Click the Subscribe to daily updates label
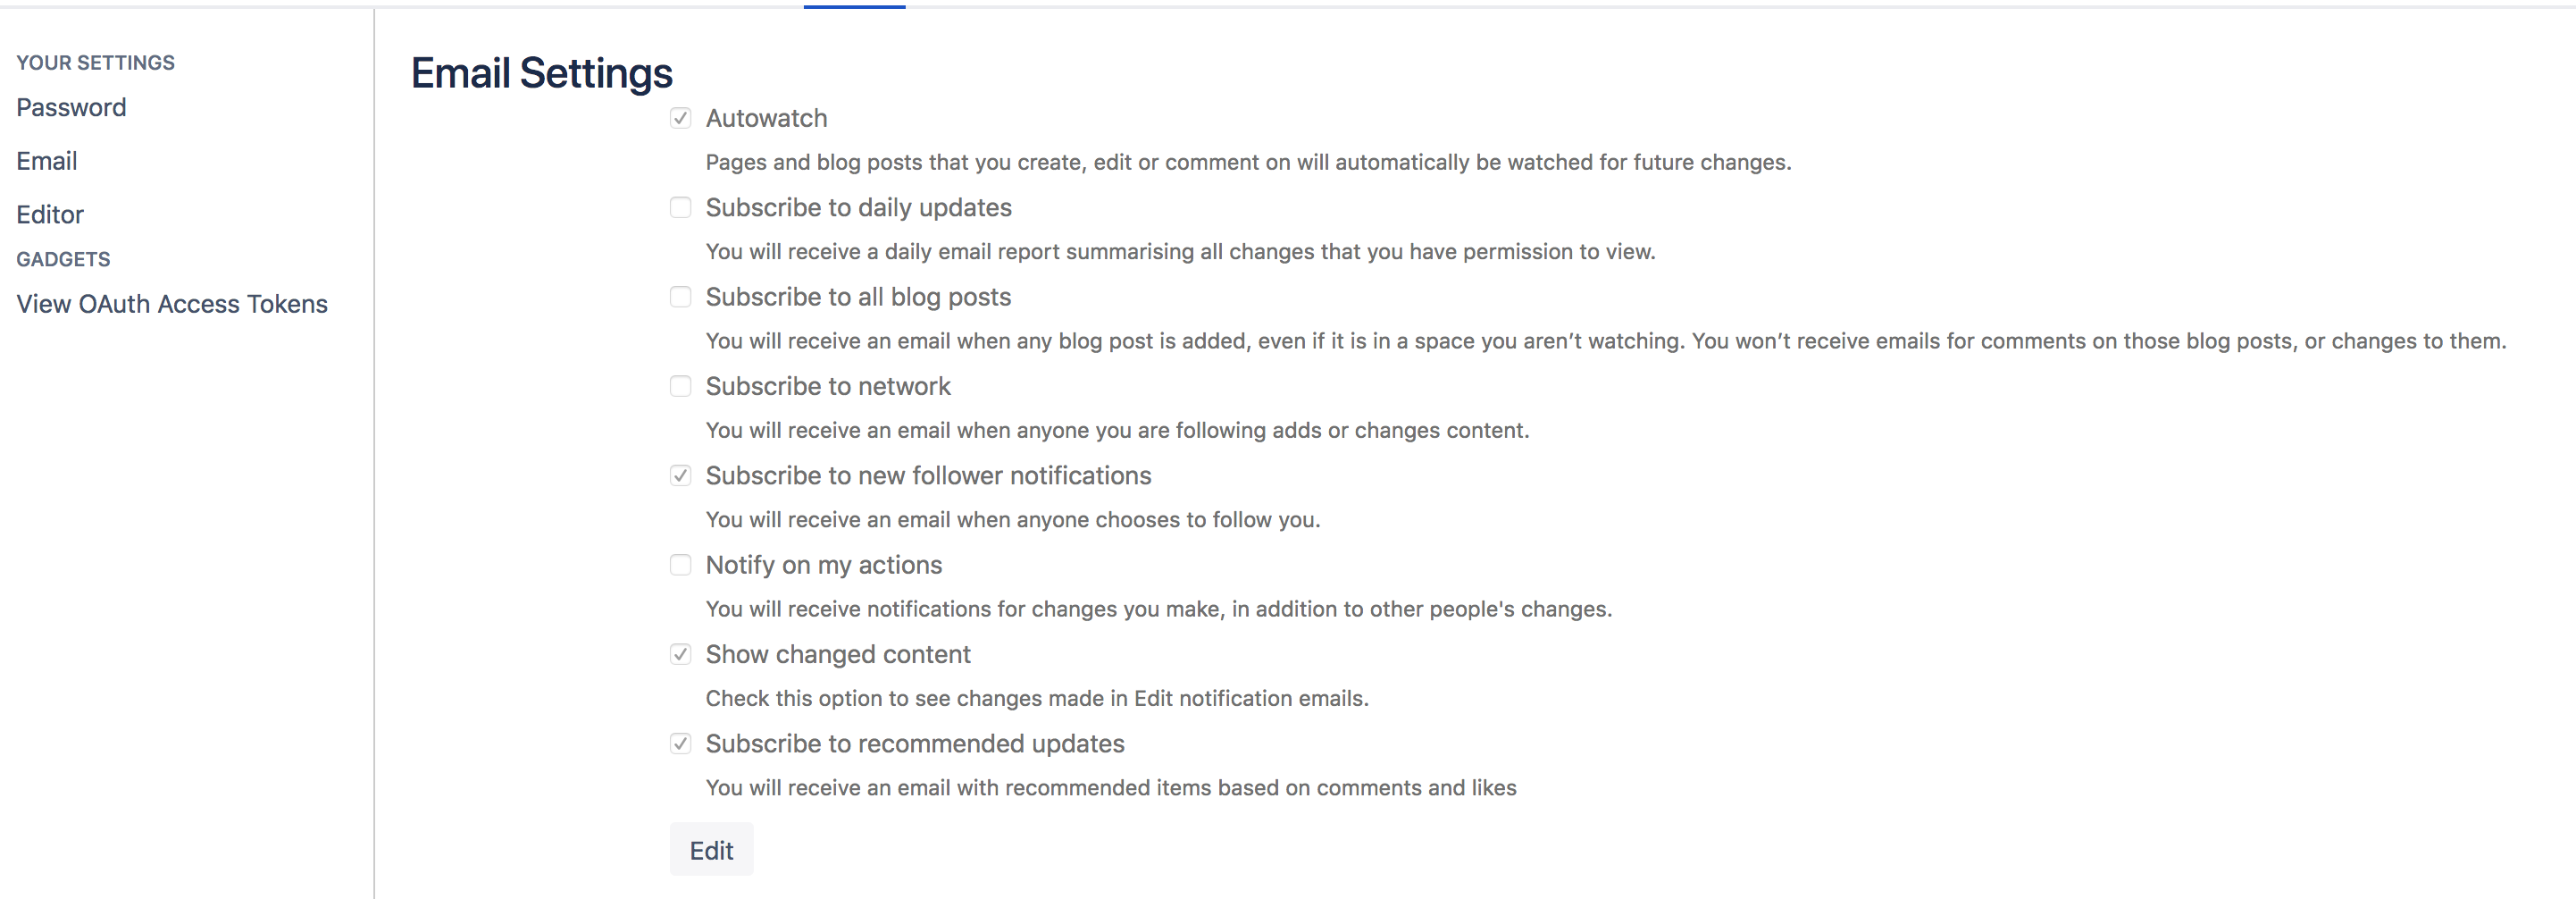Image resolution: width=2576 pixels, height=899 pixels. click(x=859, y=207)
